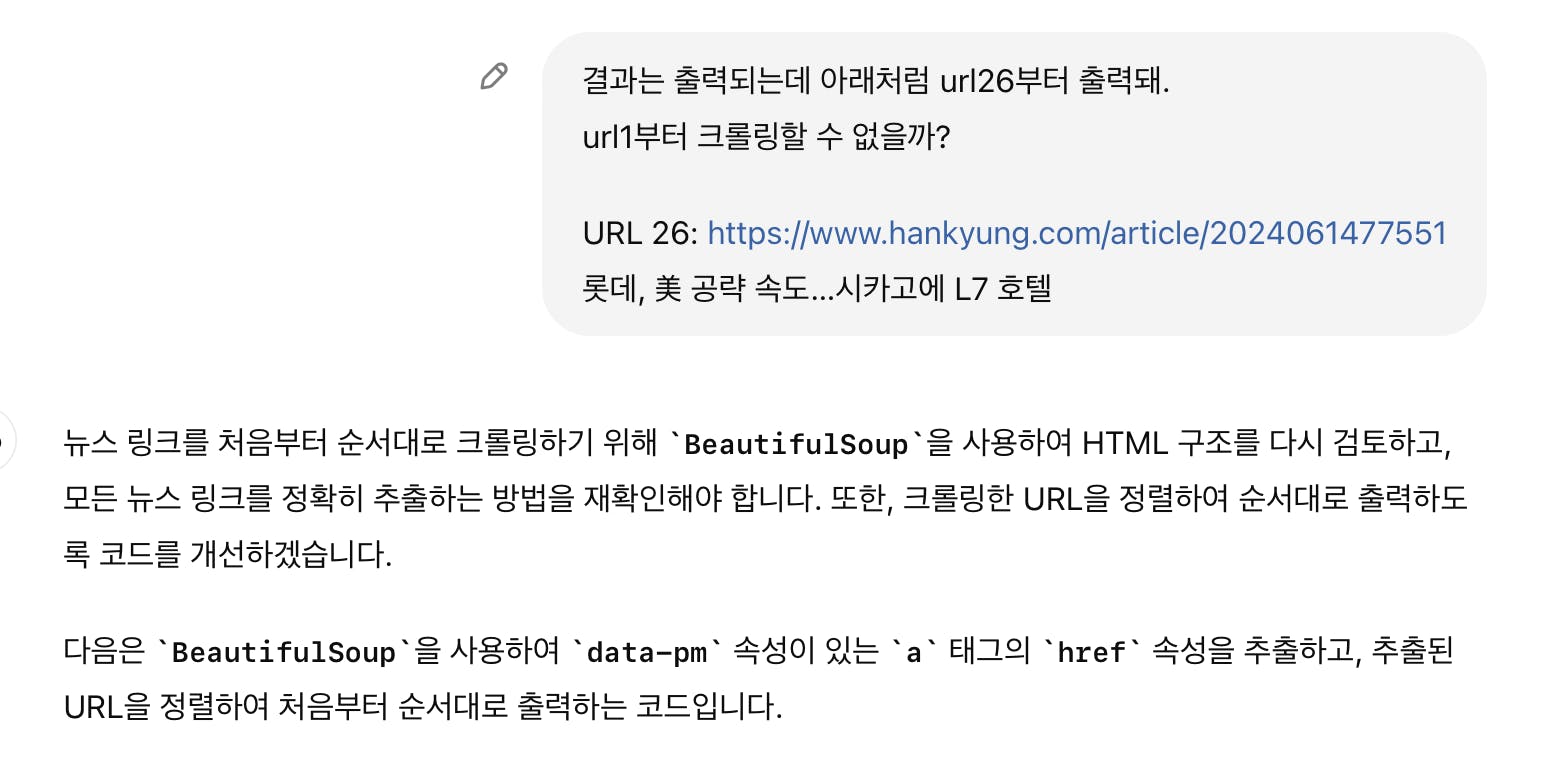Click 'L7 호텔' at the headline end

[1003, 290]
